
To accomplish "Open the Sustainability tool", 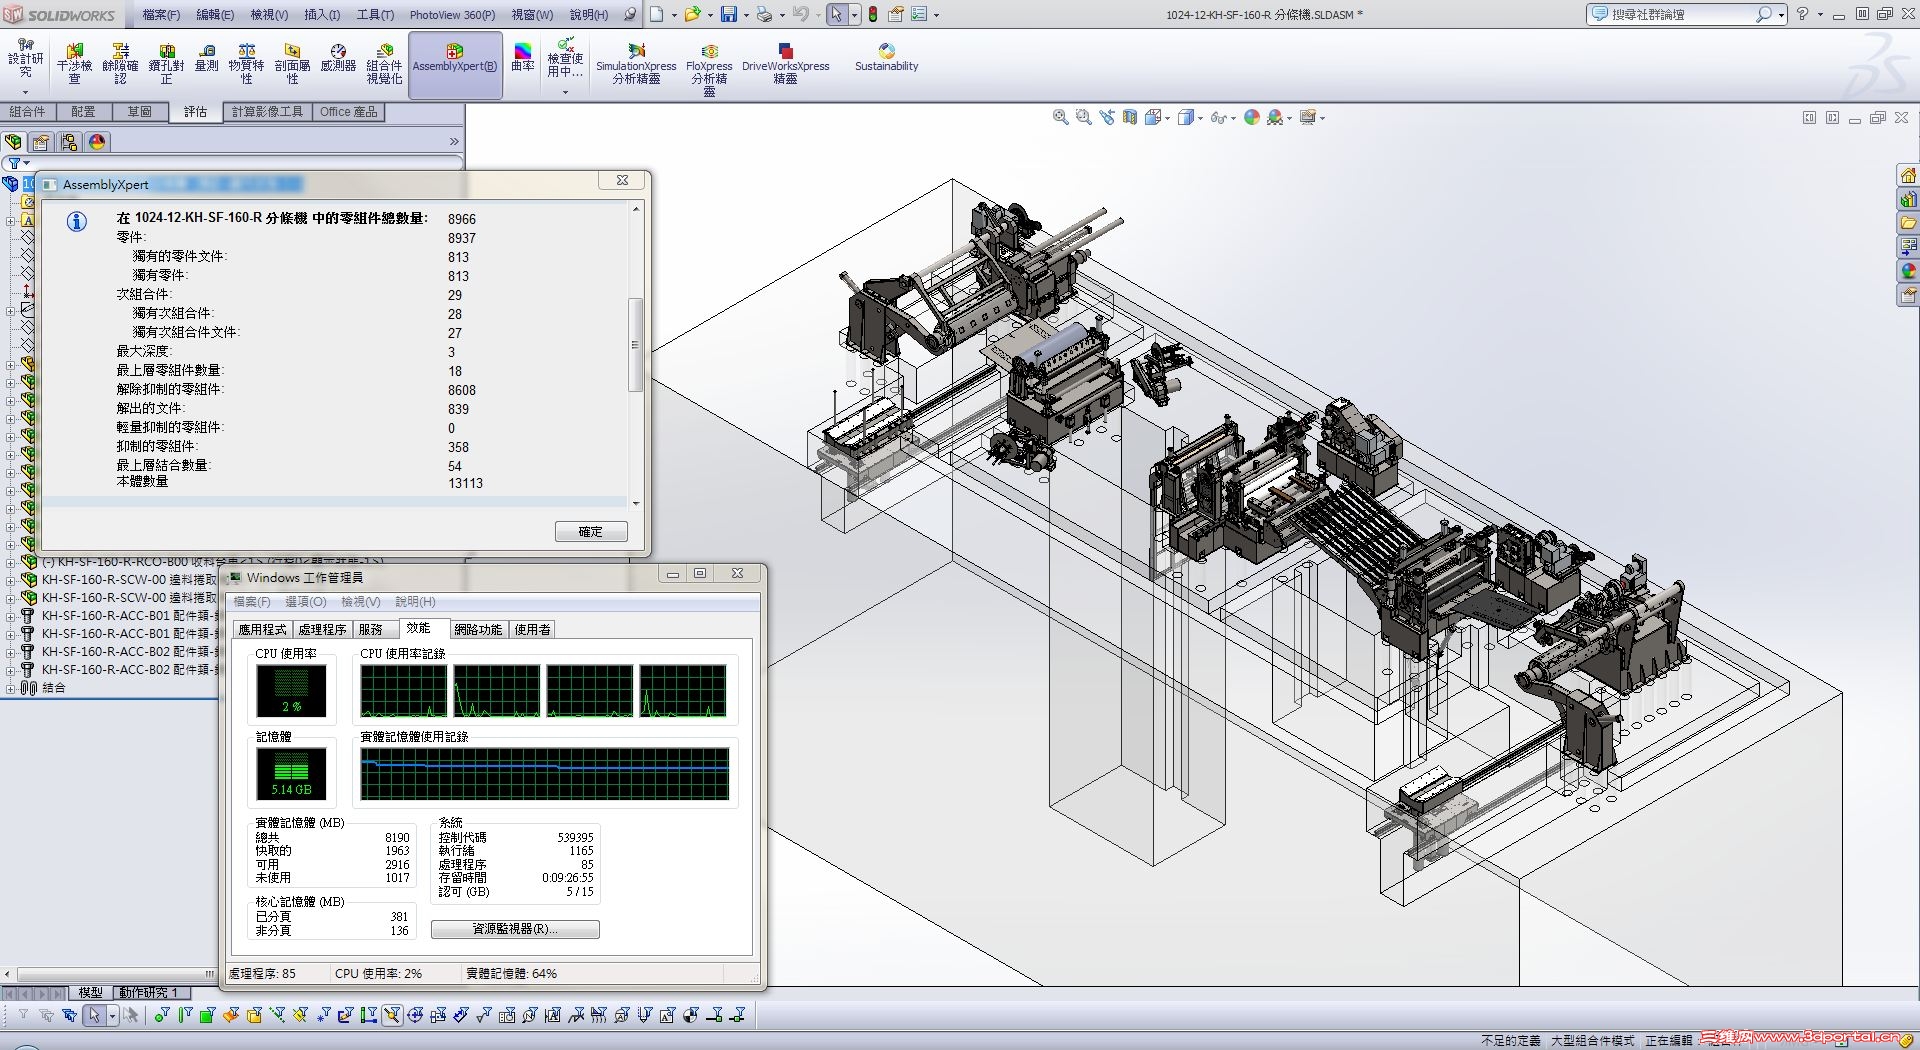I will [x=886, y=58].
